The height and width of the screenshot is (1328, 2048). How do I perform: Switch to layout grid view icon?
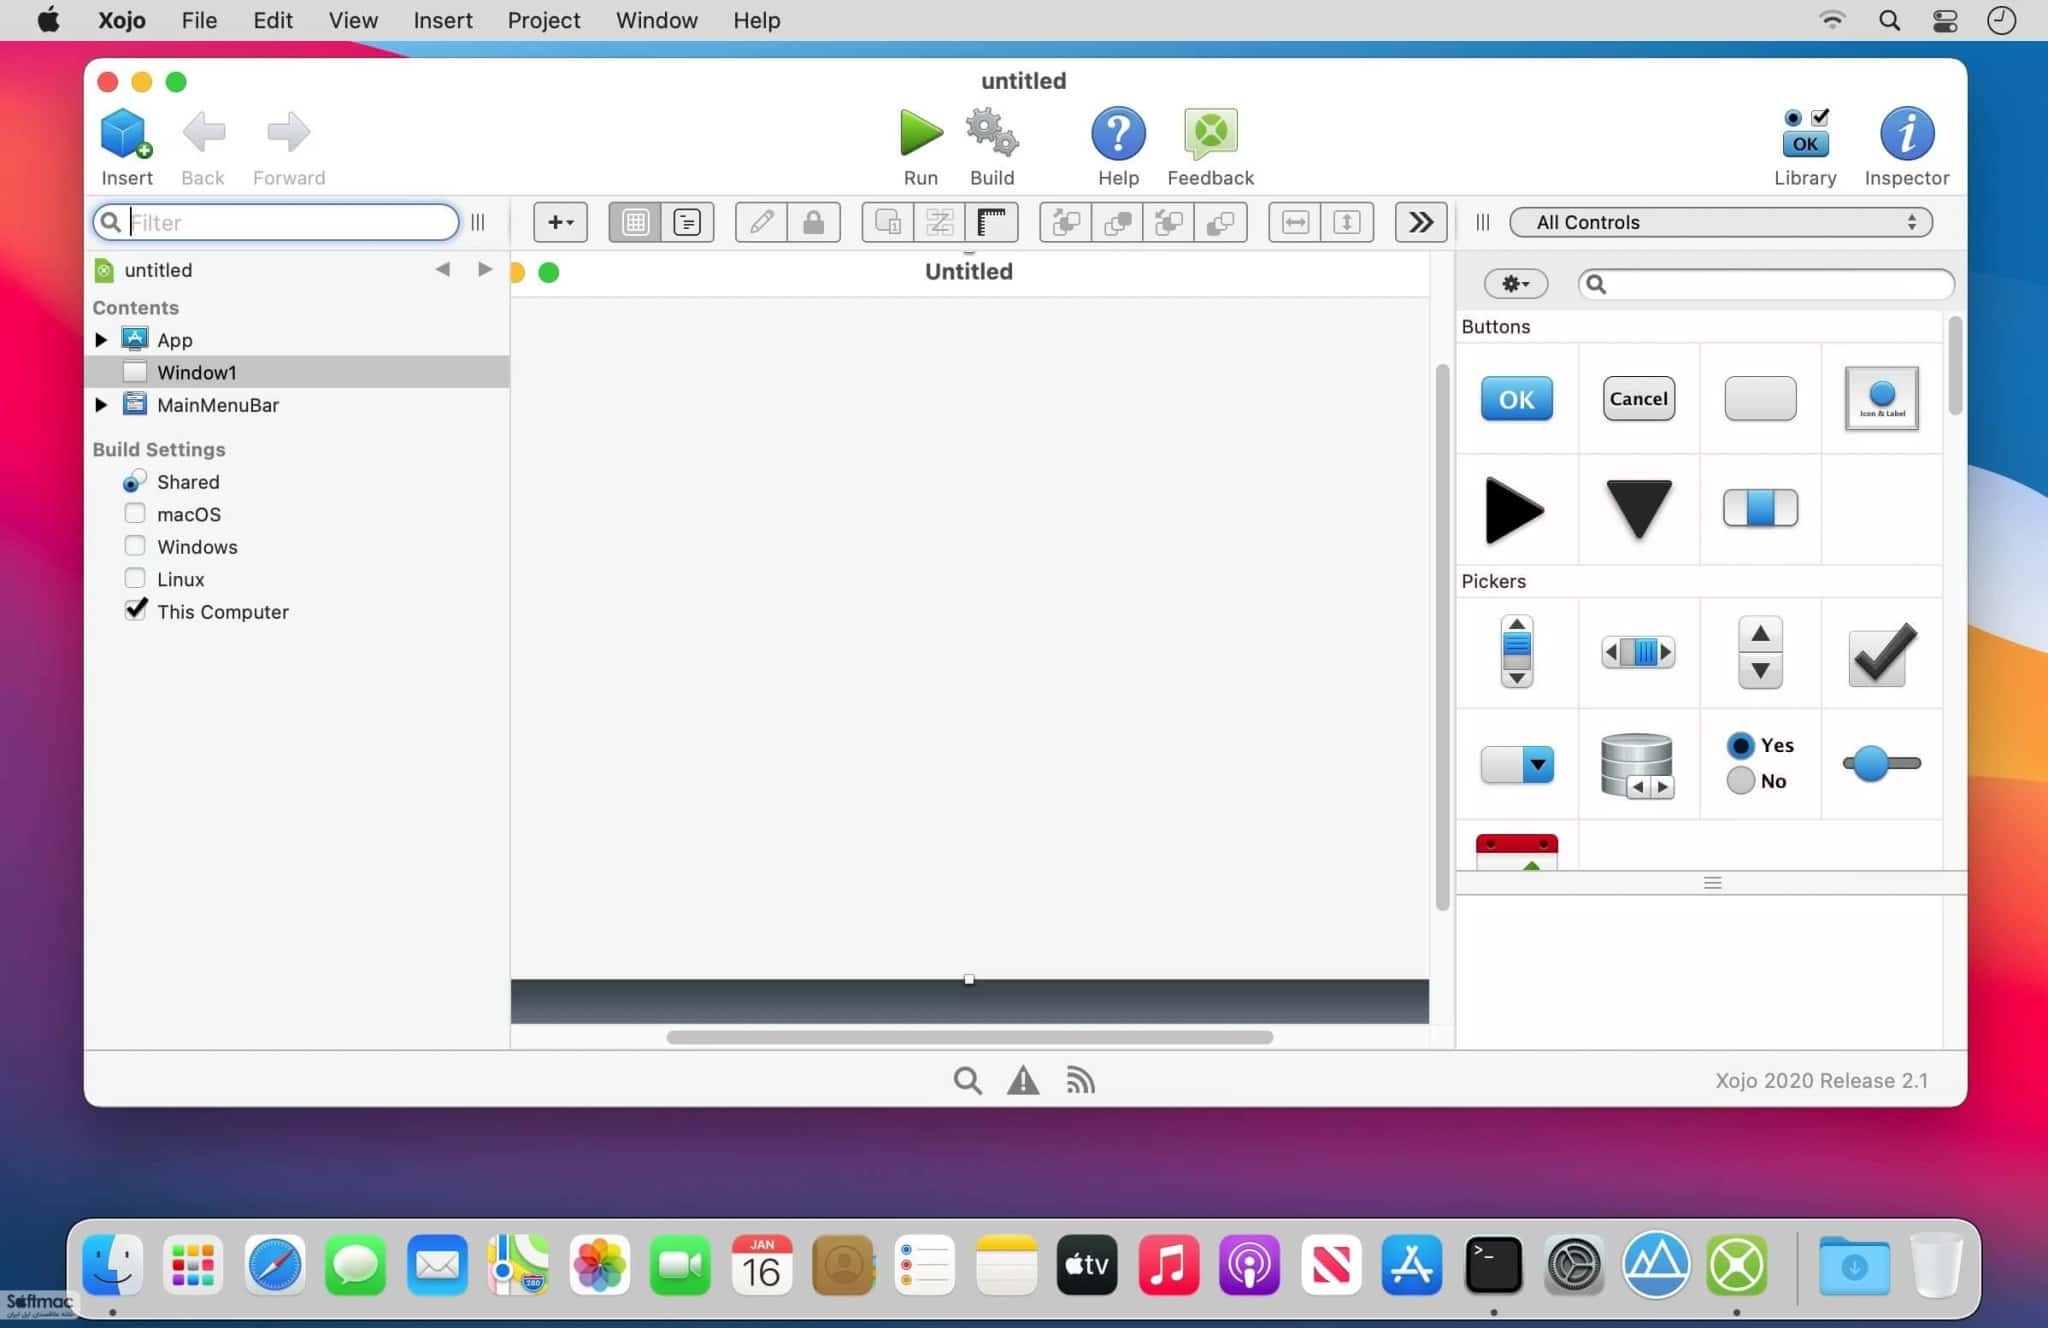[635, 222]
